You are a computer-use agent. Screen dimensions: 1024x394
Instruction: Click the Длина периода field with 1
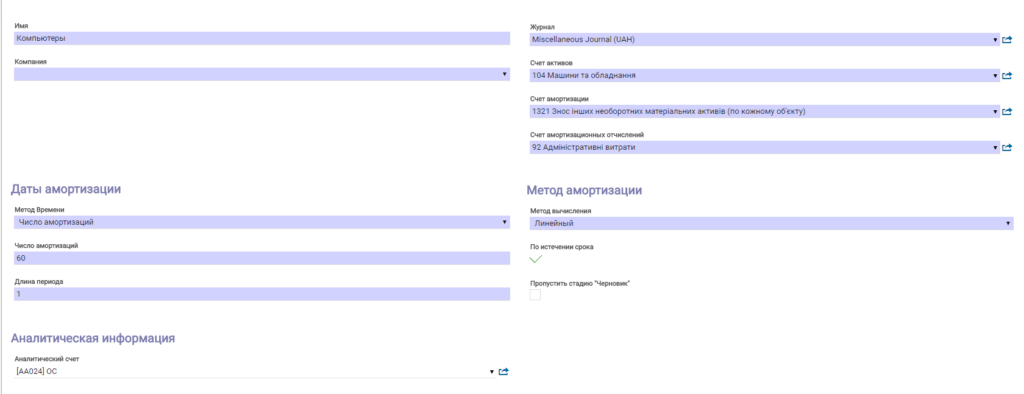pyautogui.click(x=262, y=294)
